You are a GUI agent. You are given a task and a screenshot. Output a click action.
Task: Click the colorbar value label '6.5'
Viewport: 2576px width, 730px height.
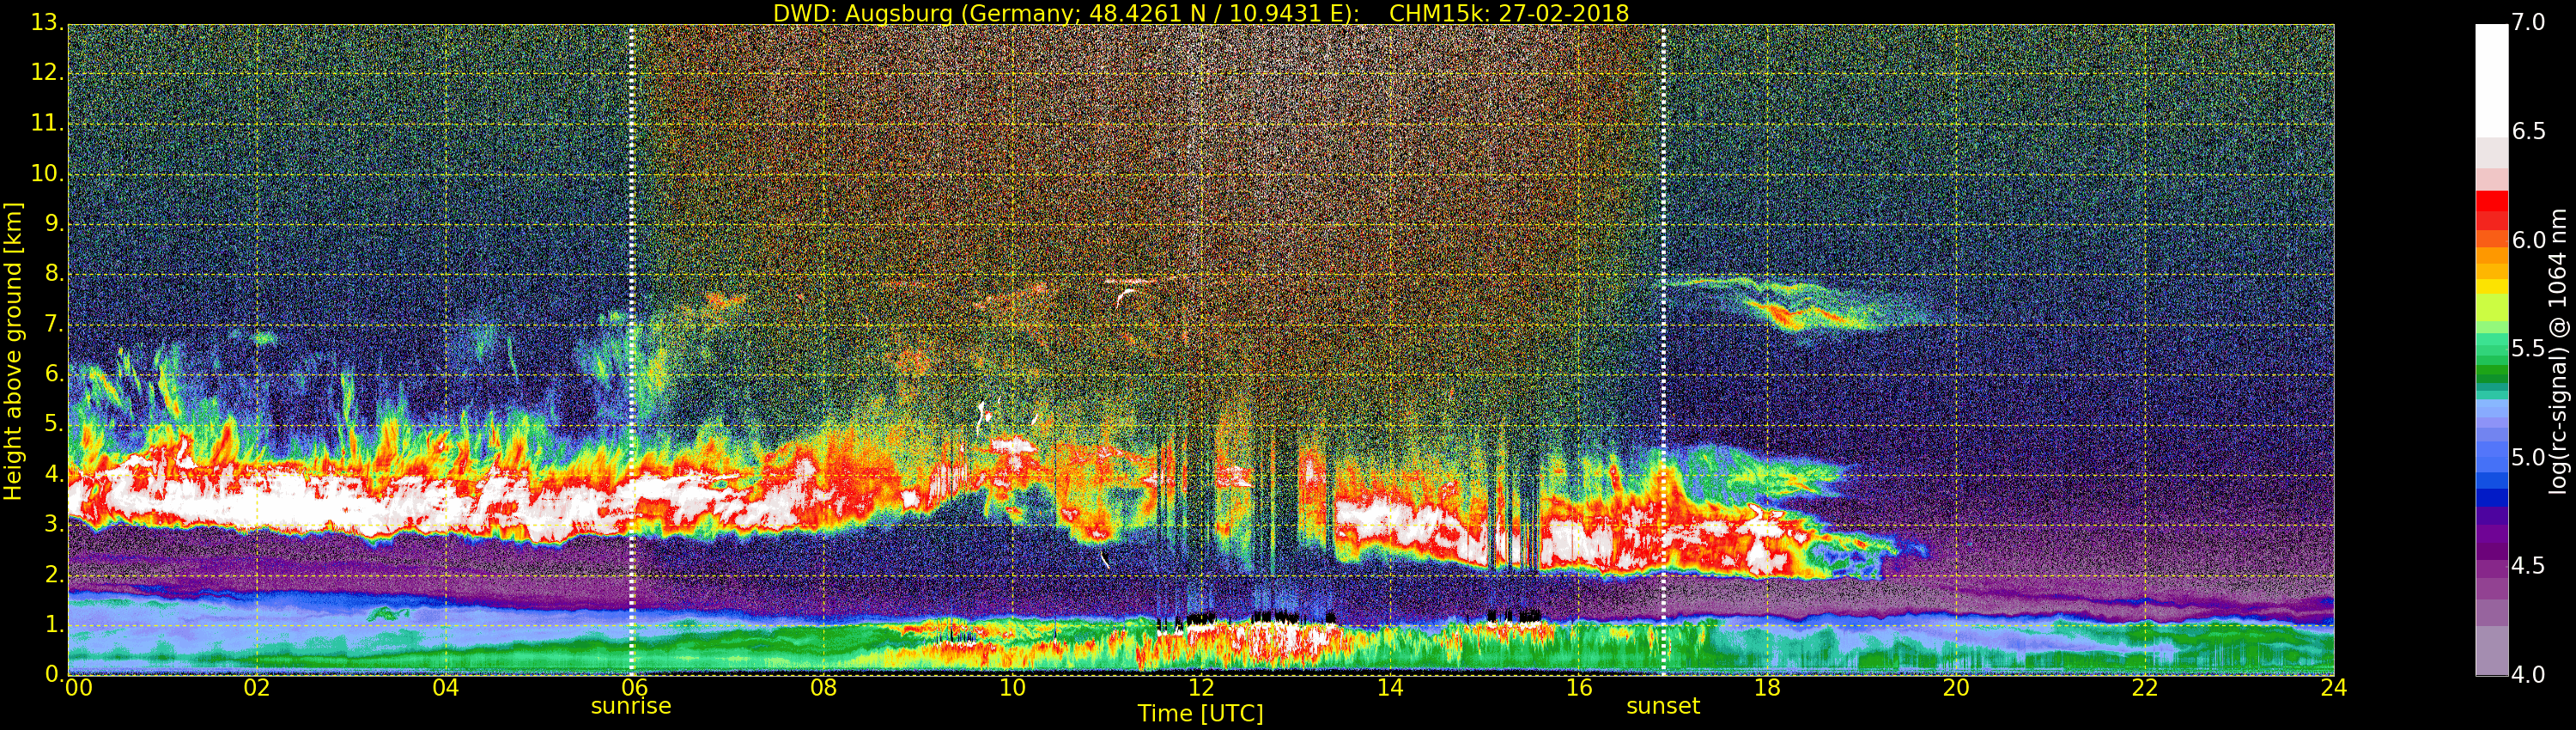(x=2528, y=132)
